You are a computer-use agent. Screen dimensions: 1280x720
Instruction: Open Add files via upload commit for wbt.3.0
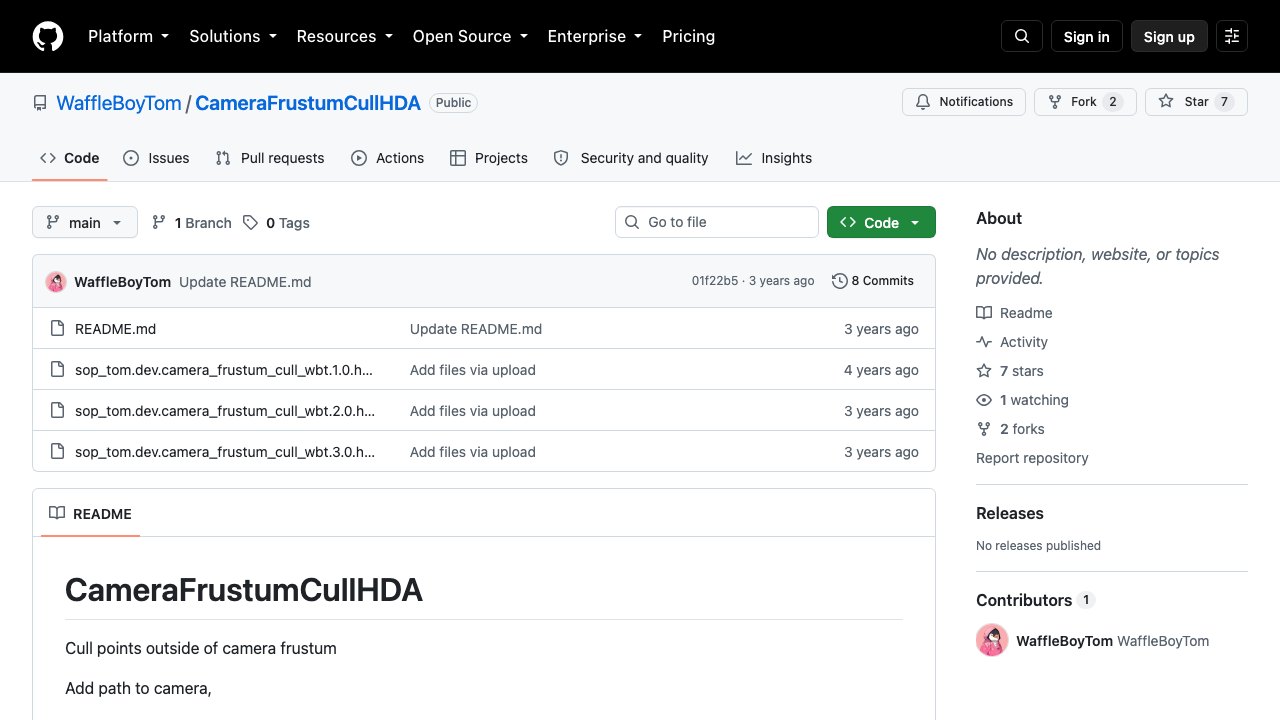click(473, 452)
